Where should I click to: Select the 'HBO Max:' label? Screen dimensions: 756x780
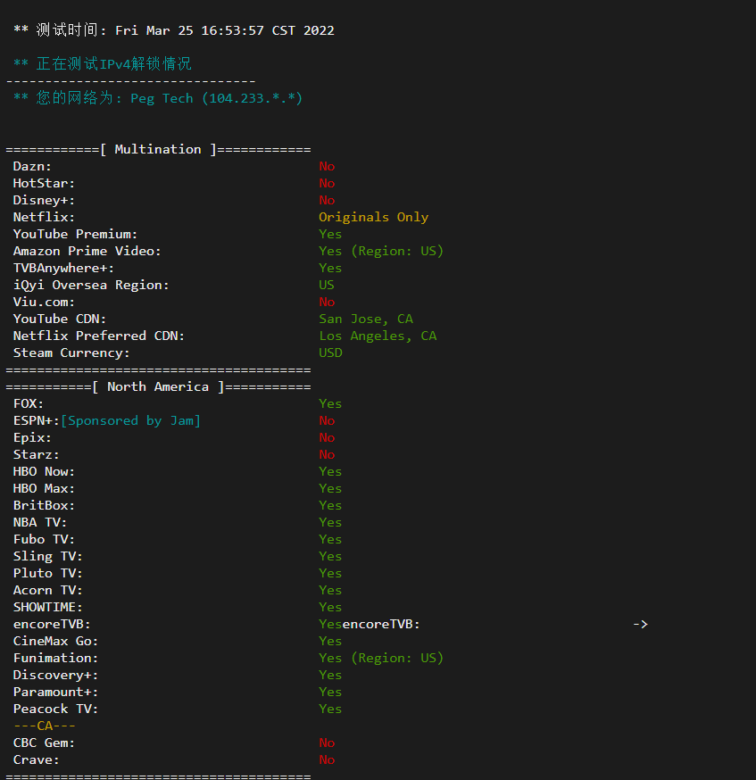coord(44,488)
